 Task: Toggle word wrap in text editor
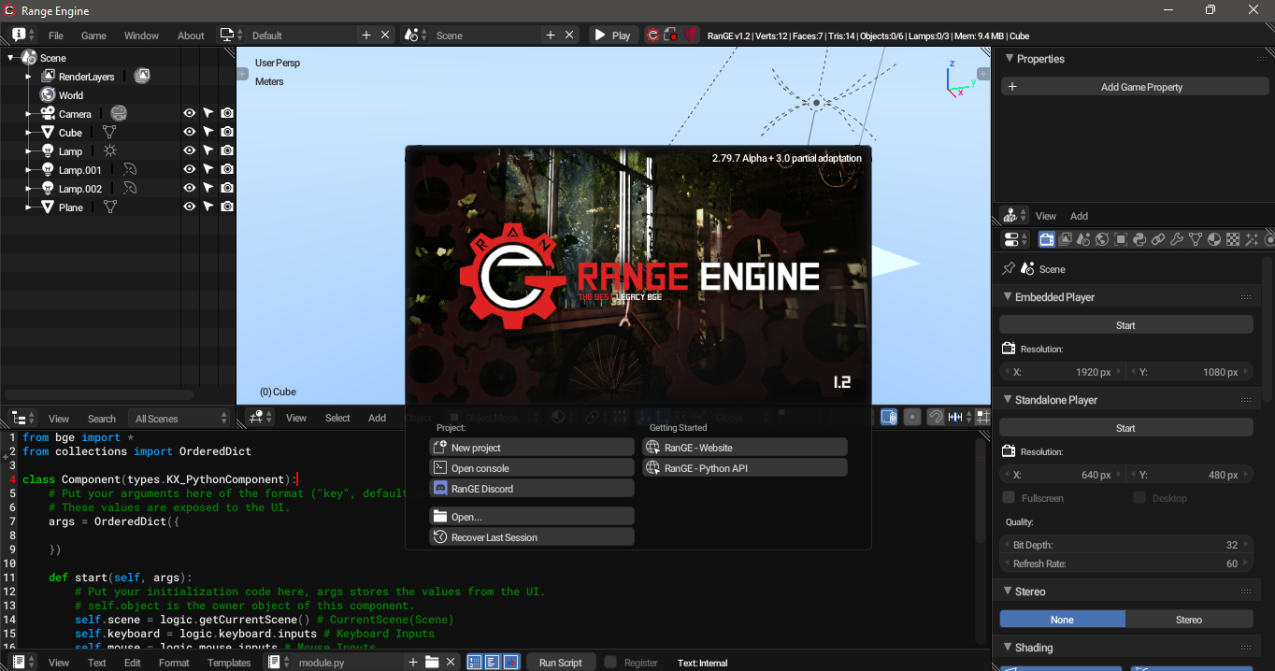click(493, 662)
